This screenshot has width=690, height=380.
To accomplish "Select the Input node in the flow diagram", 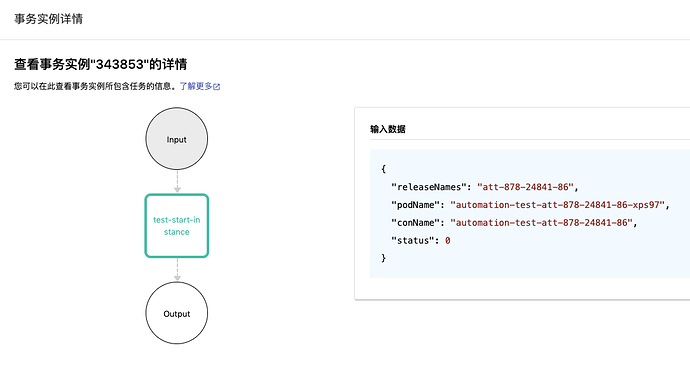I will tap(176, 139).
